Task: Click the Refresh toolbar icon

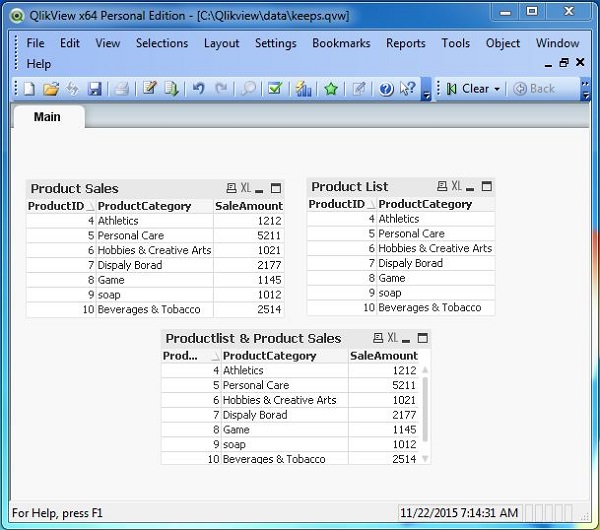Action: (x=72, y=89)
